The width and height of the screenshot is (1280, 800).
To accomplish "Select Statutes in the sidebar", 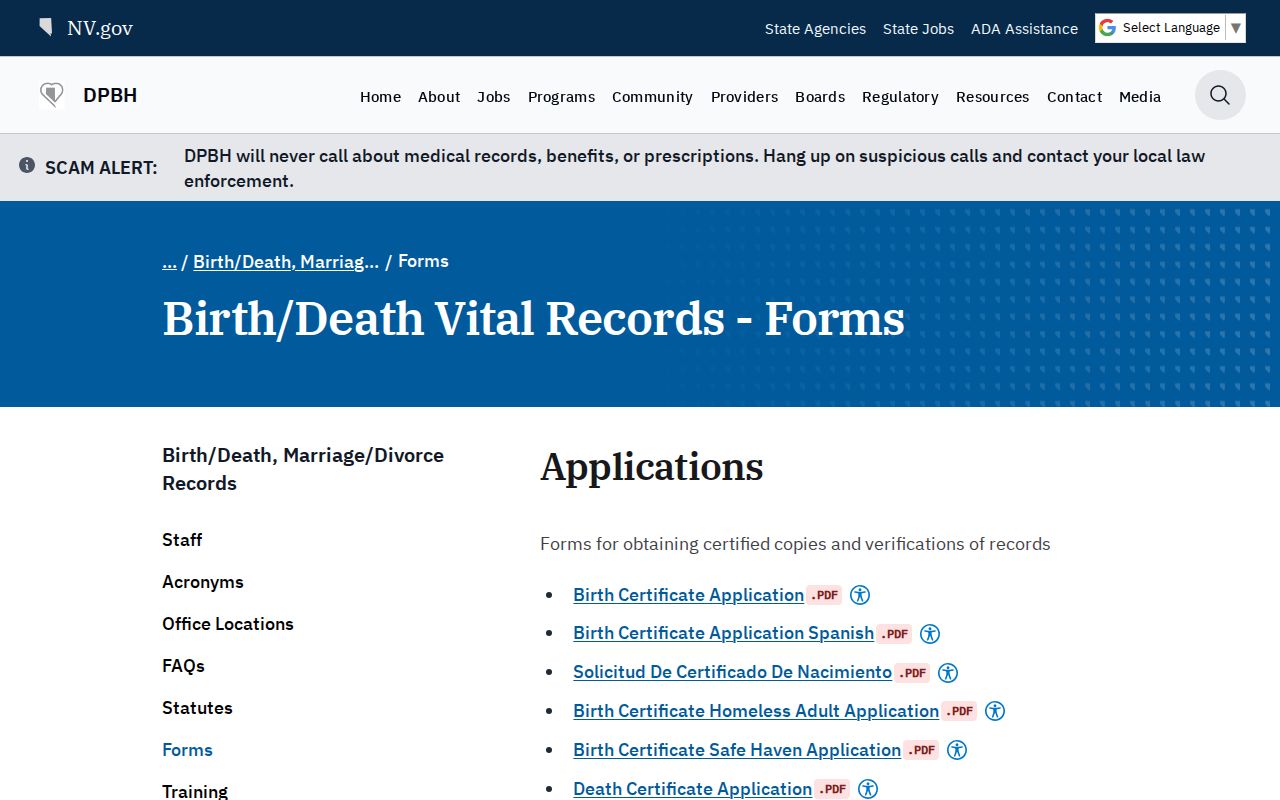I will pos(197,708).
